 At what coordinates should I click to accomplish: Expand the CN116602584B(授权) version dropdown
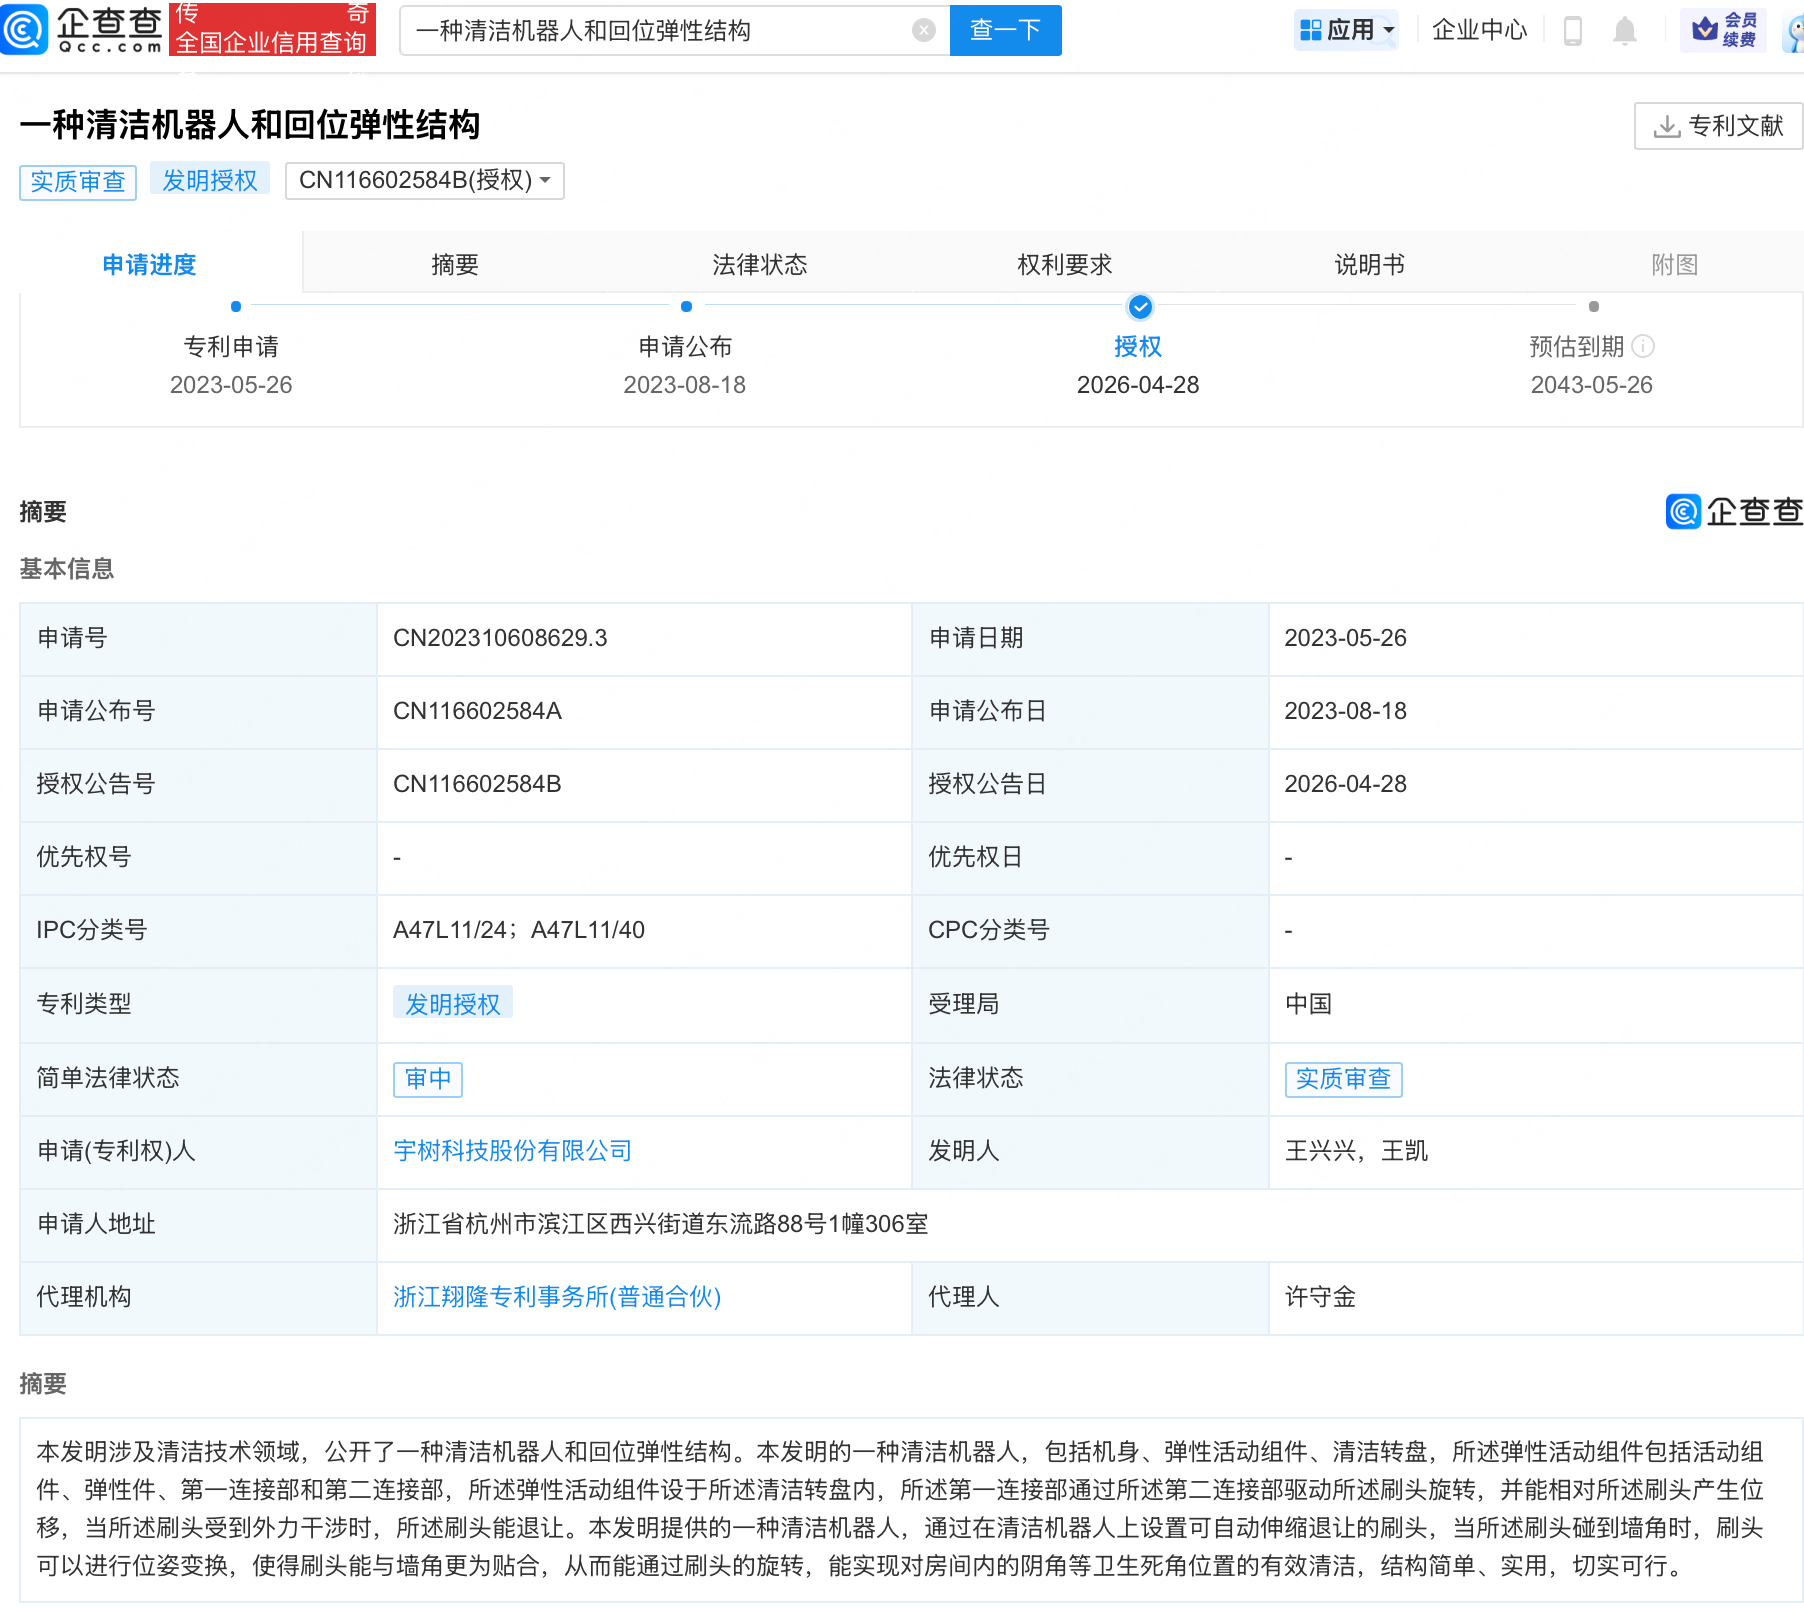click(x=423, y=181)
